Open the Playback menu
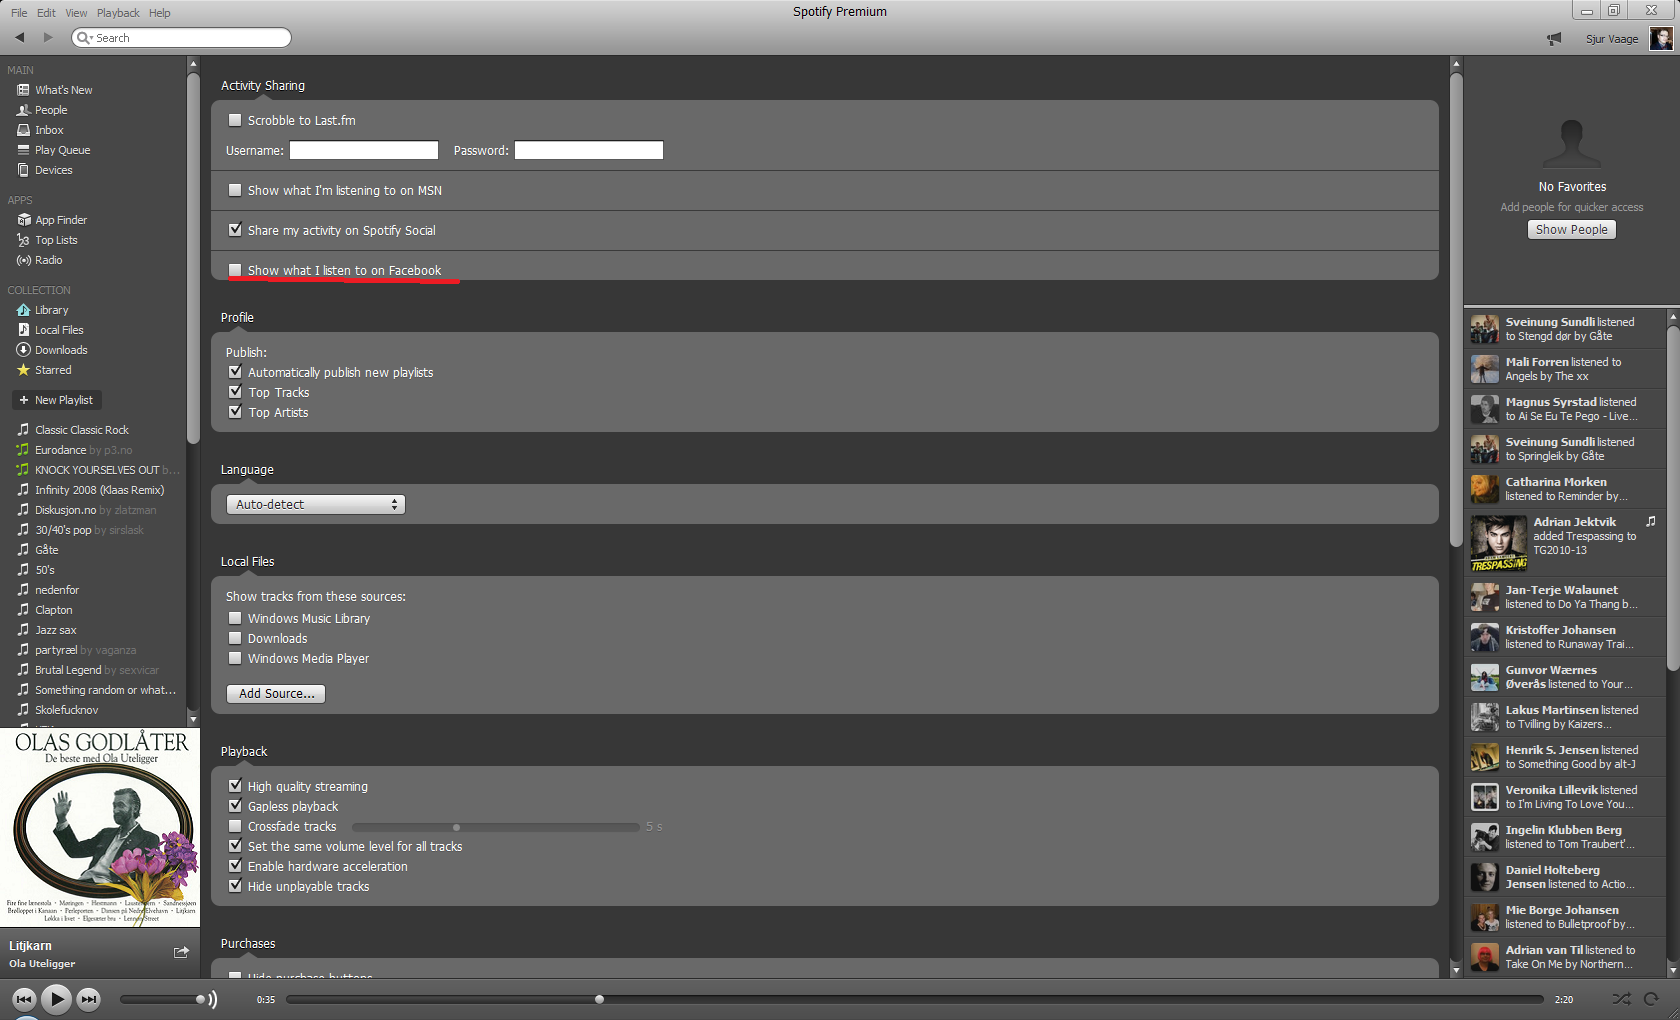This screenshot has width=1680, height=1020. click(x=118, y=13)
